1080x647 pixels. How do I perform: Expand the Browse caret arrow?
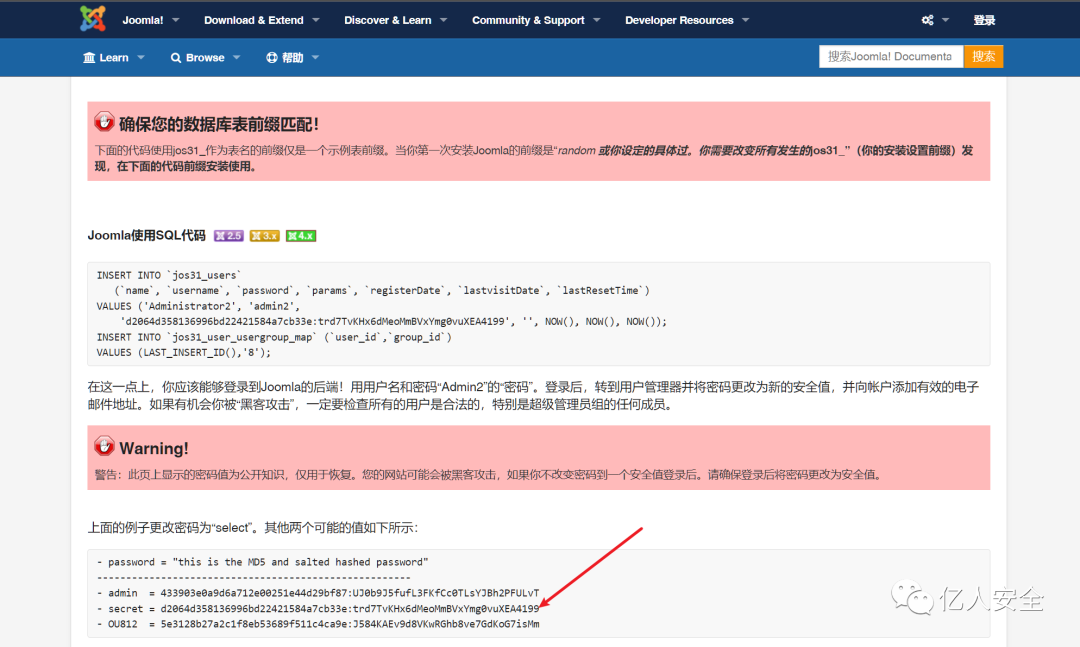pyautogui.click(x=236, y=57)
